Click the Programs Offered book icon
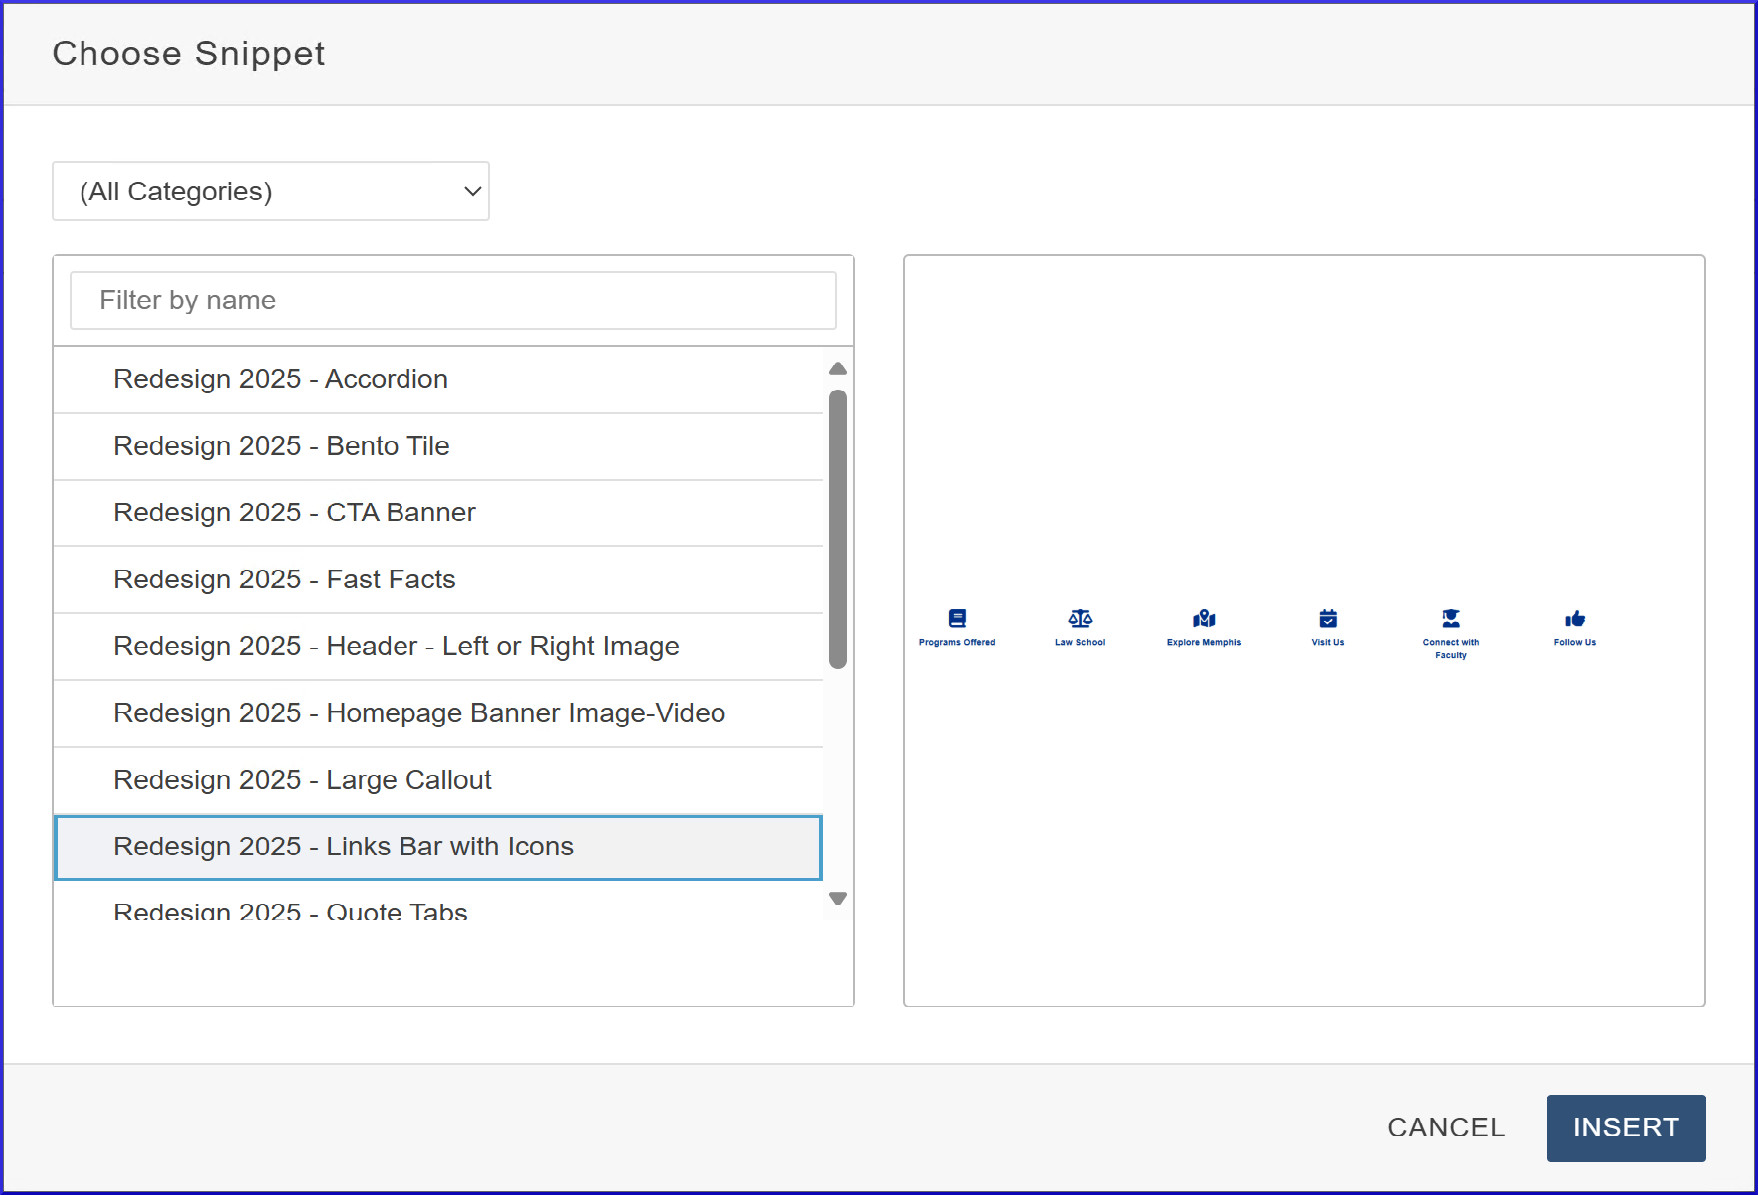The width and height of the screenshot is (1758, 1195). (957, 618)
